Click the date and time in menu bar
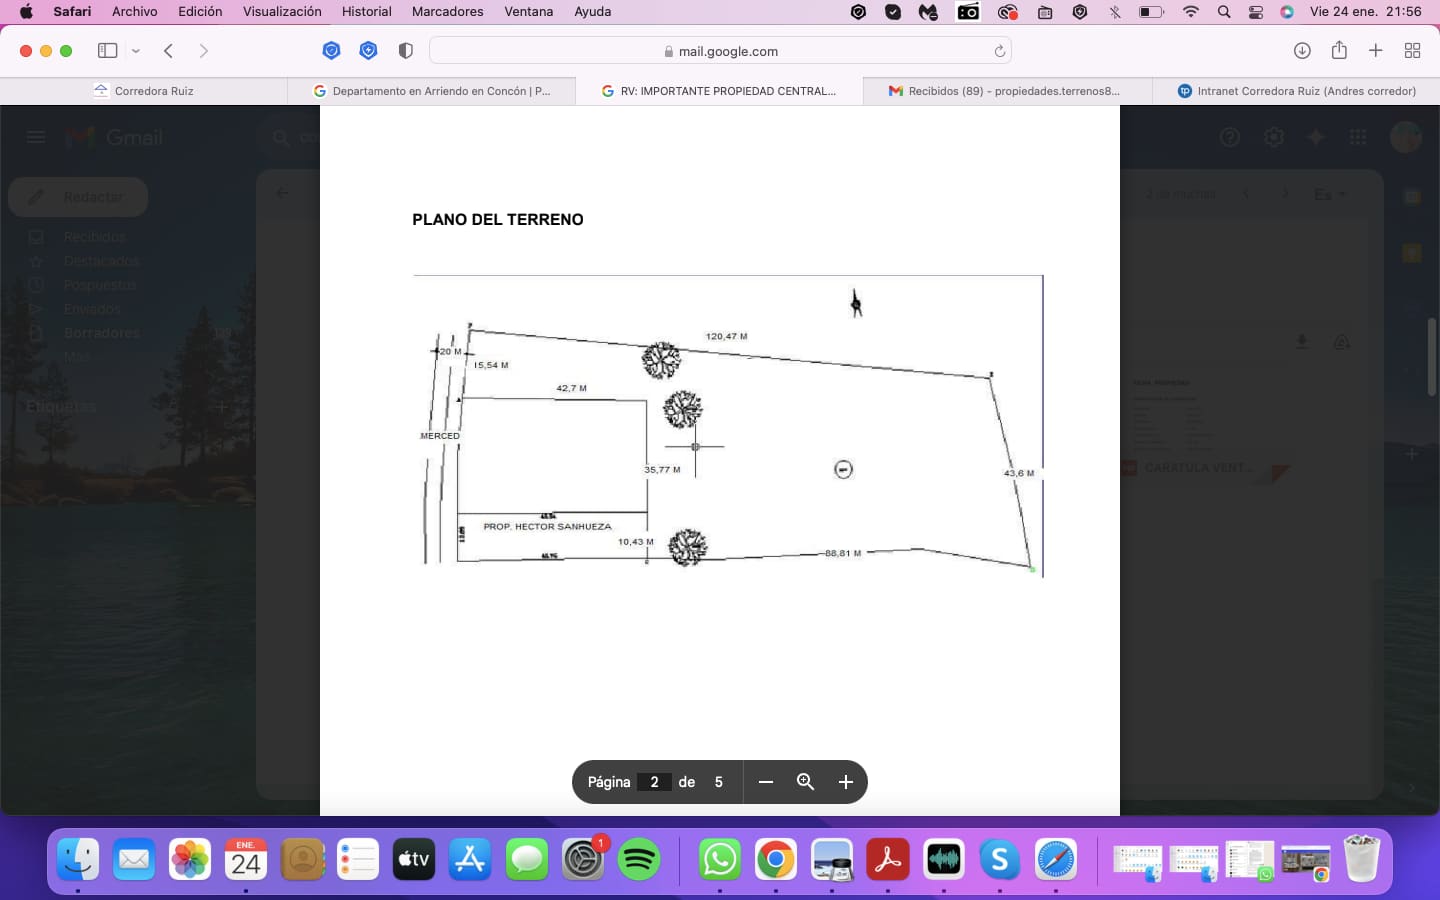This screenshot has height=900, width=1440. tap(1365, 12)
